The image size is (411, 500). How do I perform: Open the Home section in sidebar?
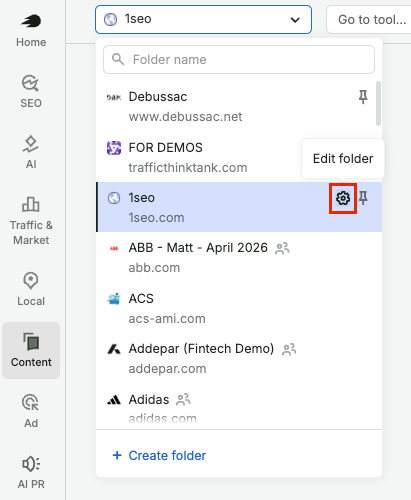point(31,31)
